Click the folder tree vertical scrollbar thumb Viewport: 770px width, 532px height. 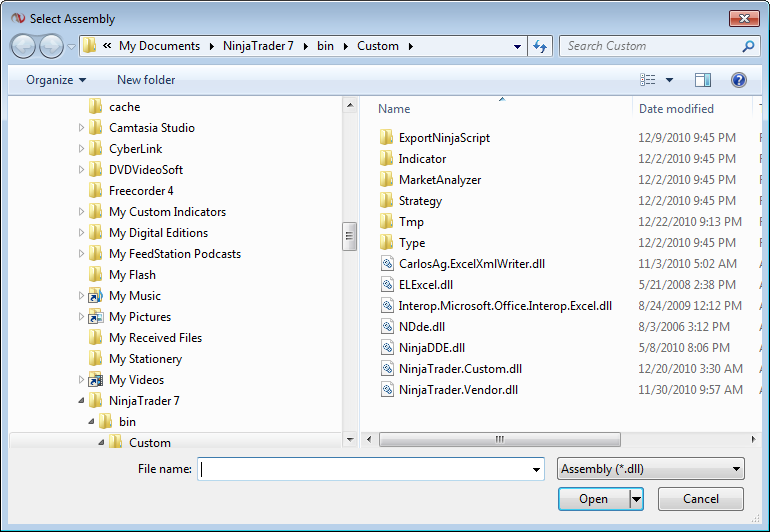click(349, 236)
